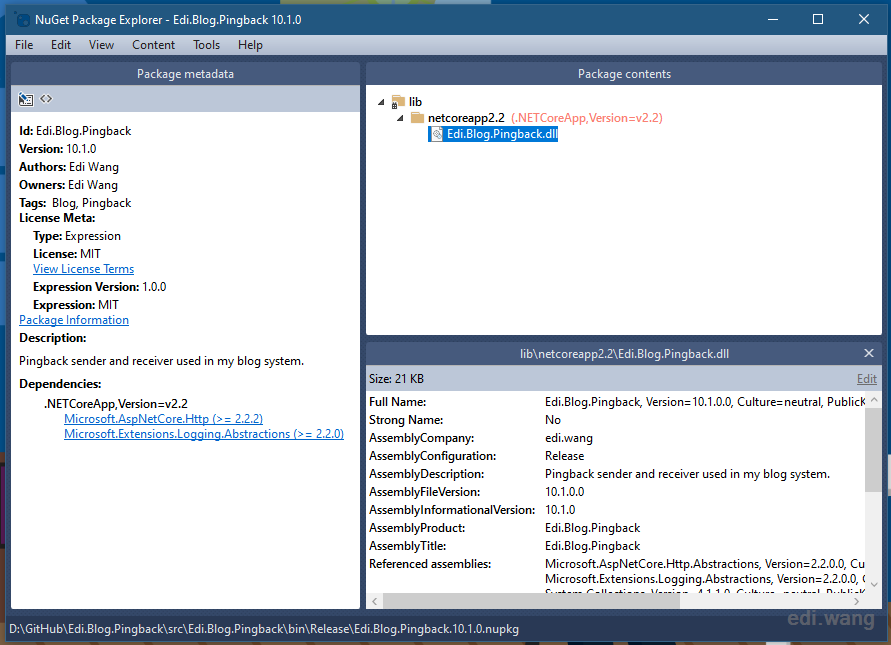This screenshot has width=891, height=645.
Task: Maximize the NuGet Package Explorer window
Action: [818, 19]
